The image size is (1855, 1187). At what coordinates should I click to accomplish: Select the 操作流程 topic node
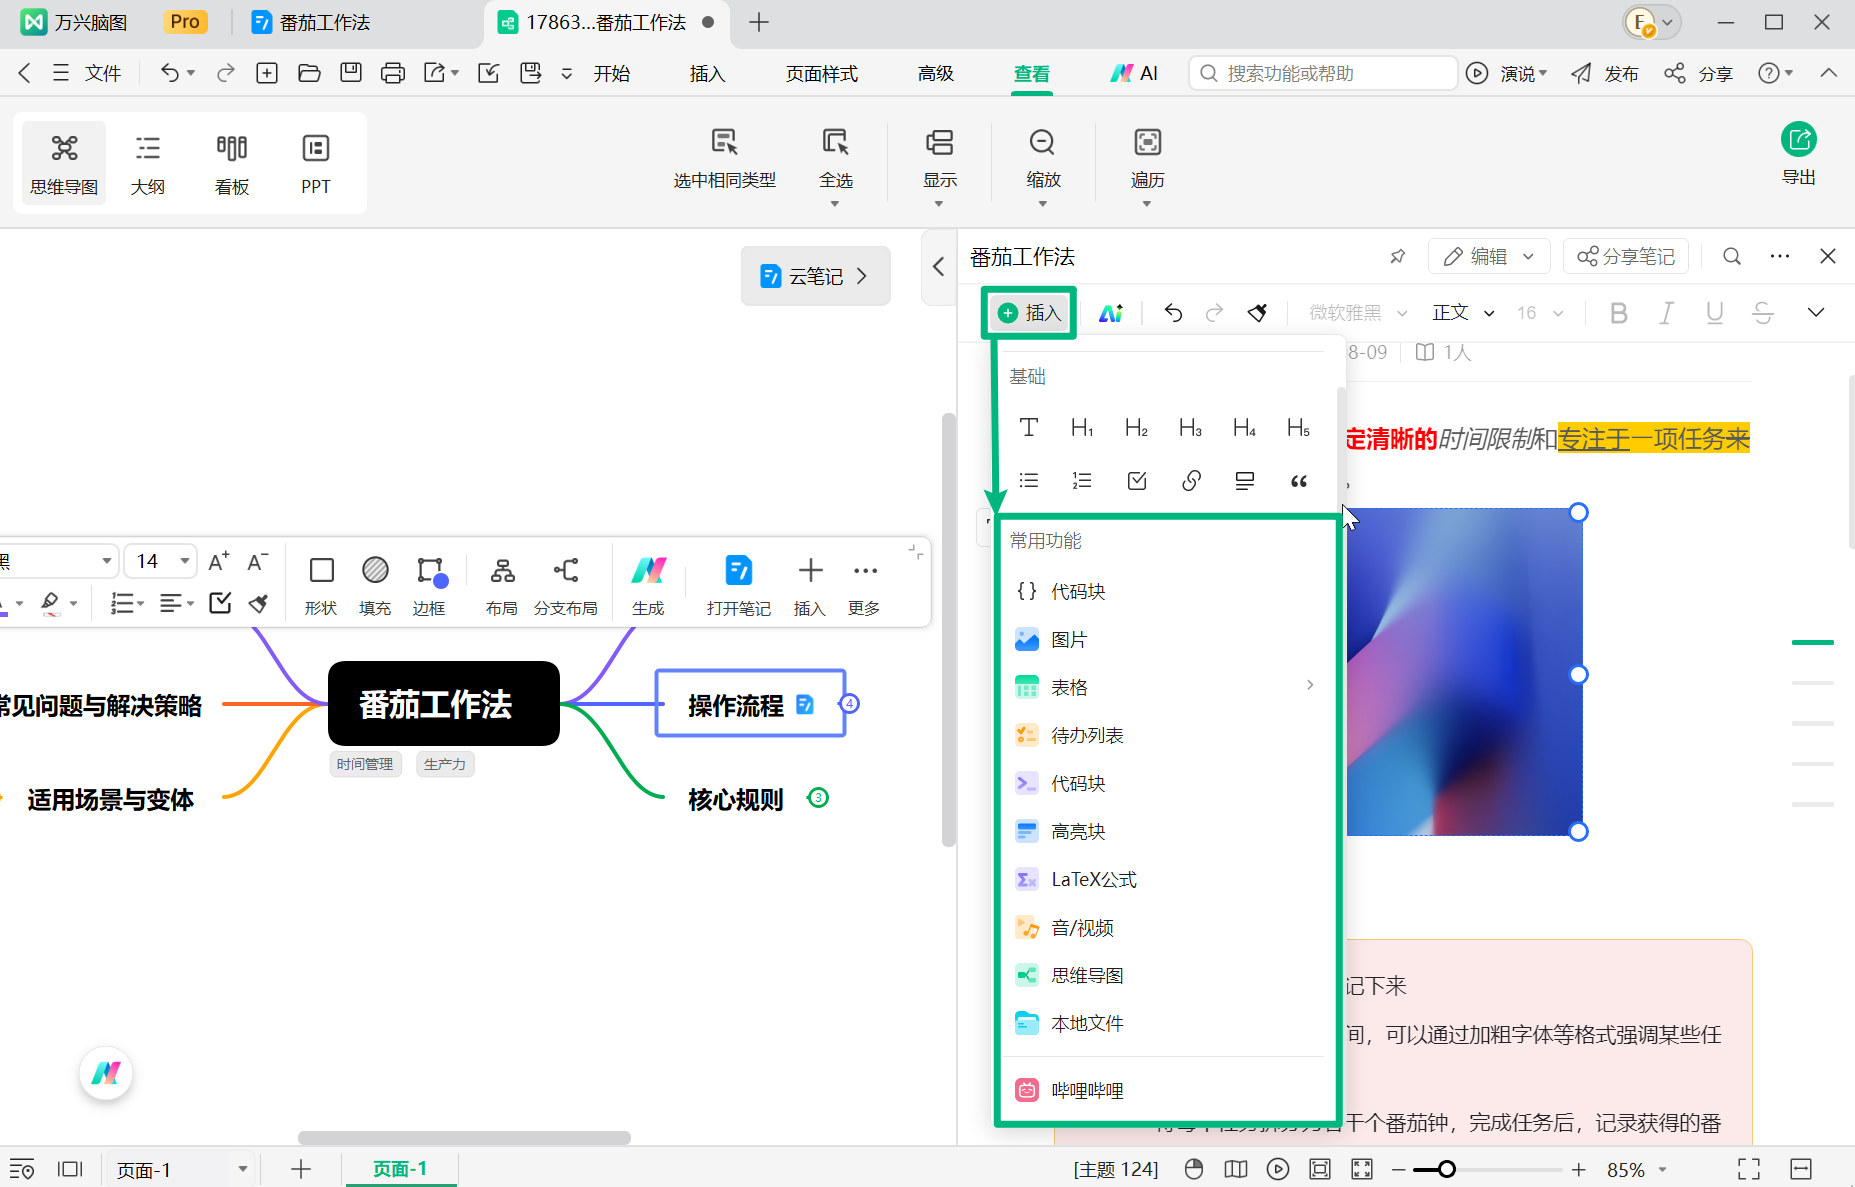[x=750, y=704]
